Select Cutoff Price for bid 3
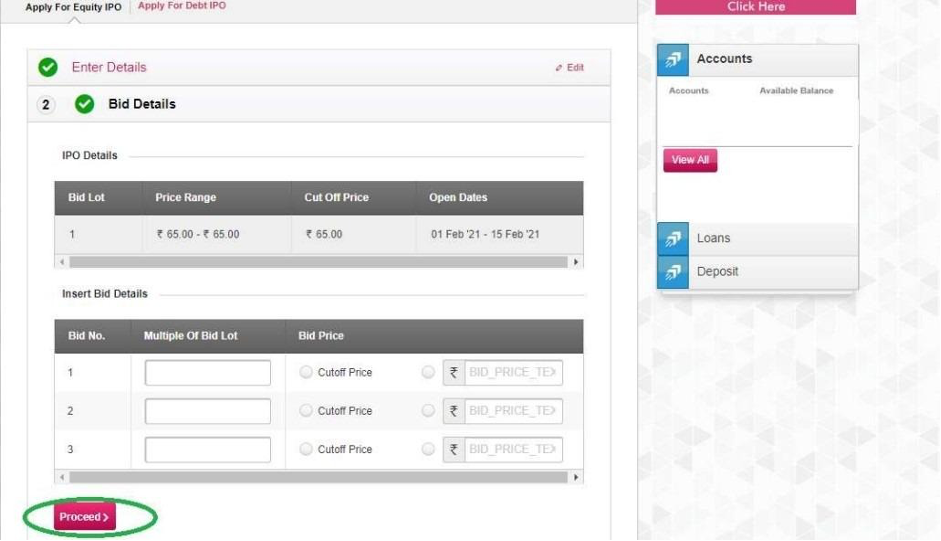 306,449
